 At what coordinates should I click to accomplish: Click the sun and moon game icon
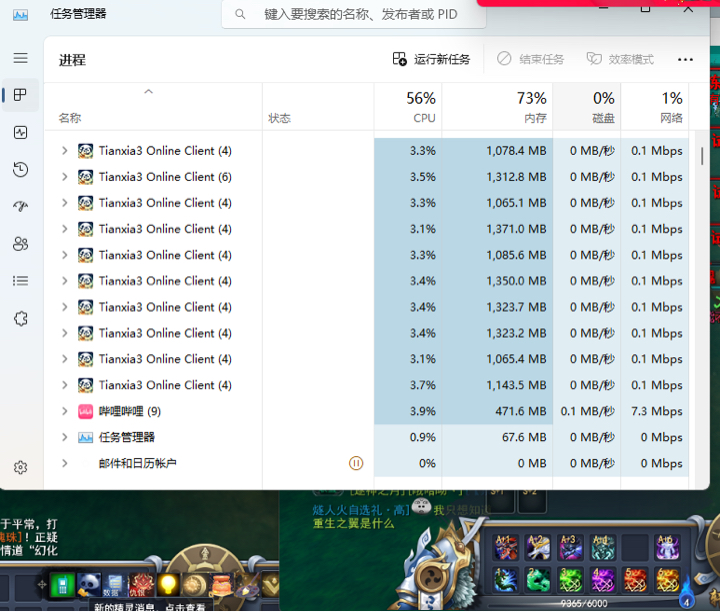point(195,584)
